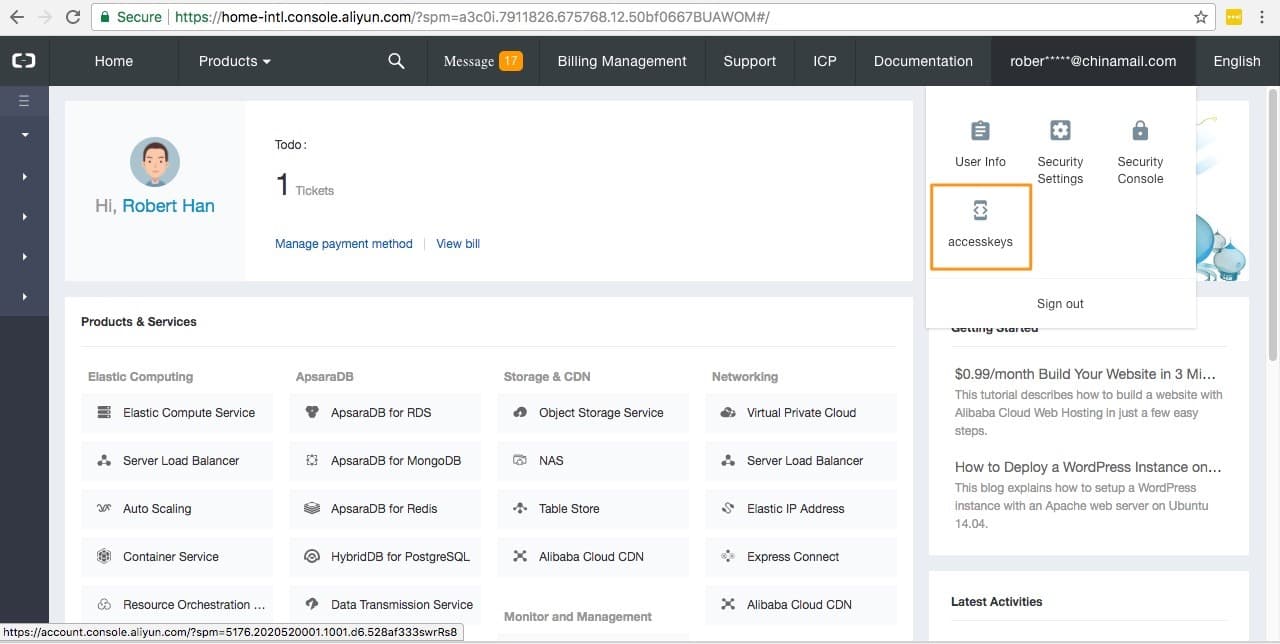
Task: Click the Manage payment method link
Action: click(344, 243)
